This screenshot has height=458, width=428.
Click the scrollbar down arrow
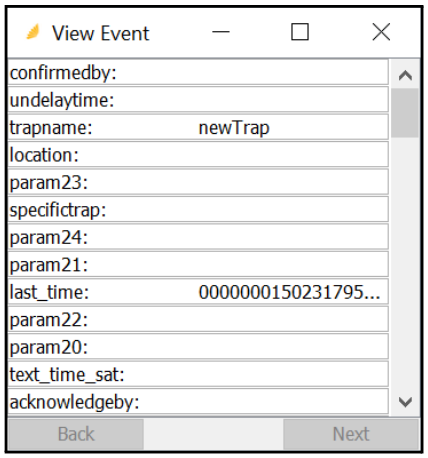(405, 402)
